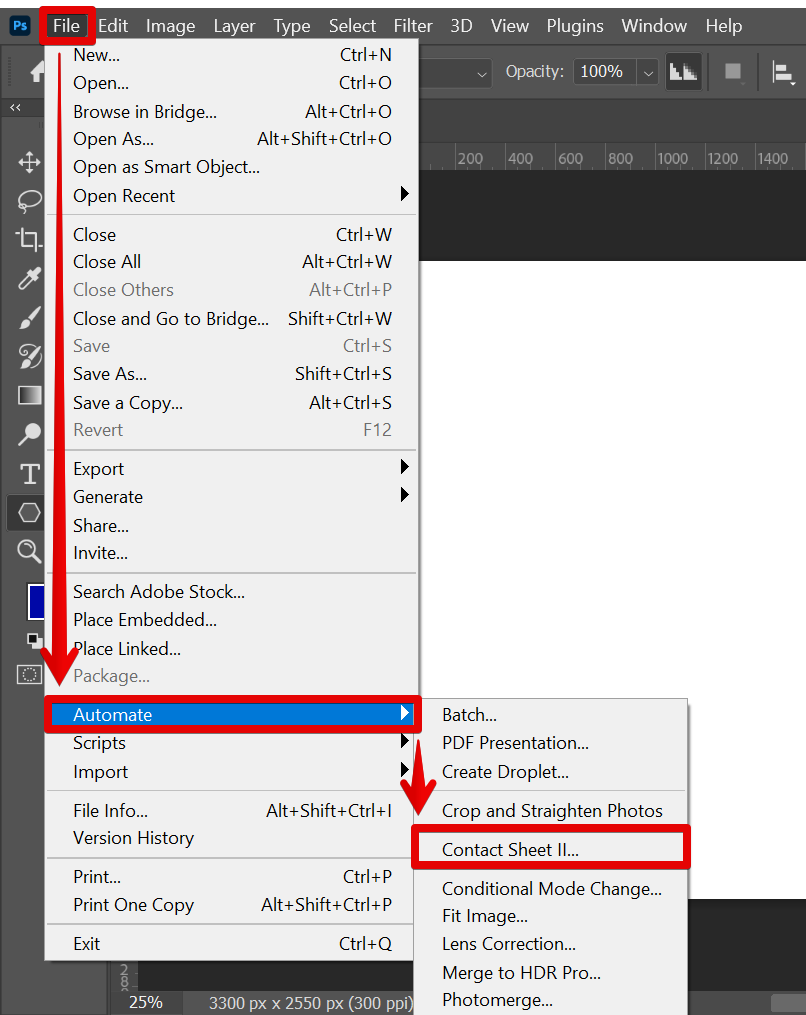Click the Photoshop Ps logo icon

20,26
